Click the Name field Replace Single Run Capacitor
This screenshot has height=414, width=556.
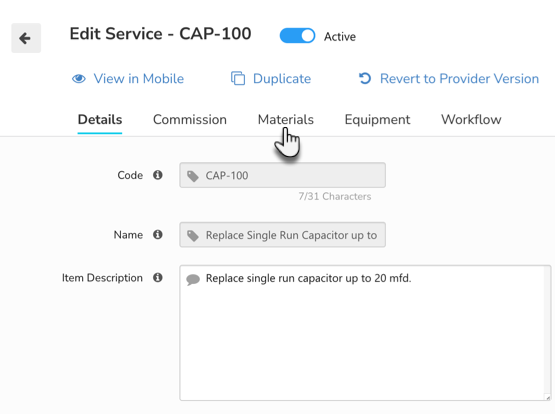283,235
